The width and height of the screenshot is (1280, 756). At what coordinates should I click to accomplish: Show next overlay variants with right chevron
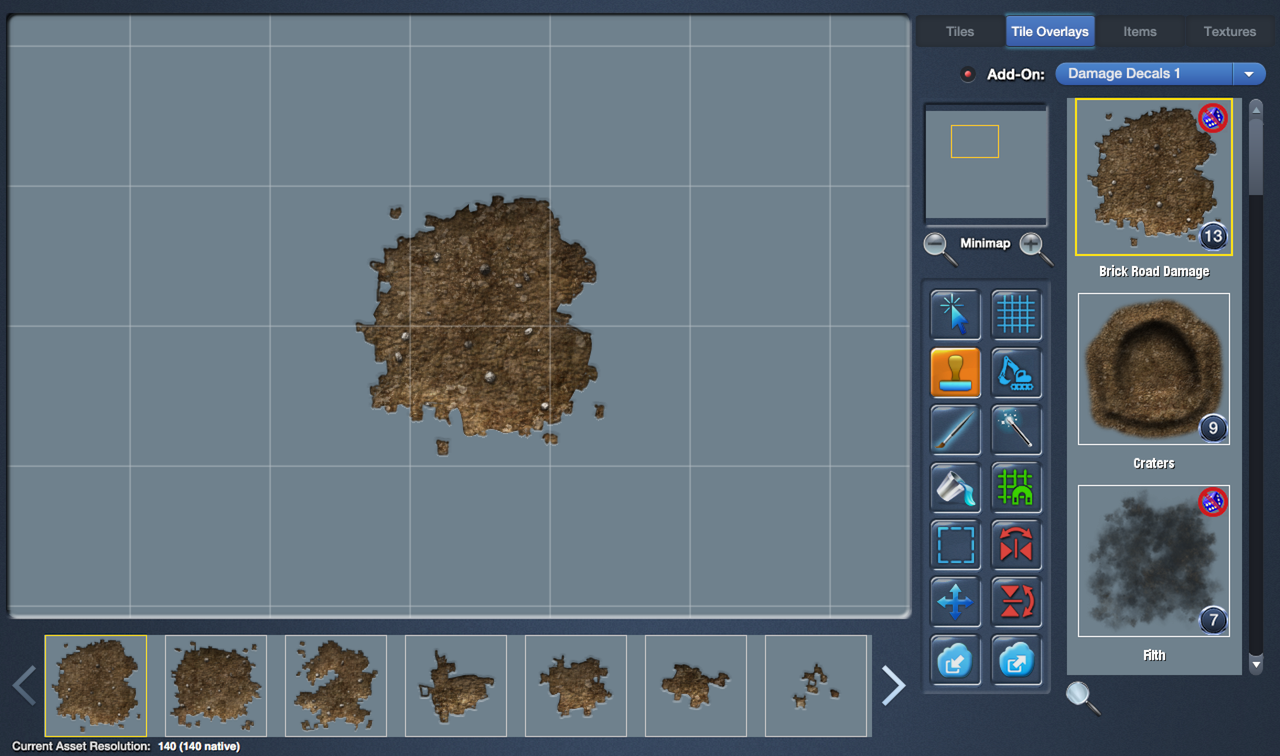893,686
